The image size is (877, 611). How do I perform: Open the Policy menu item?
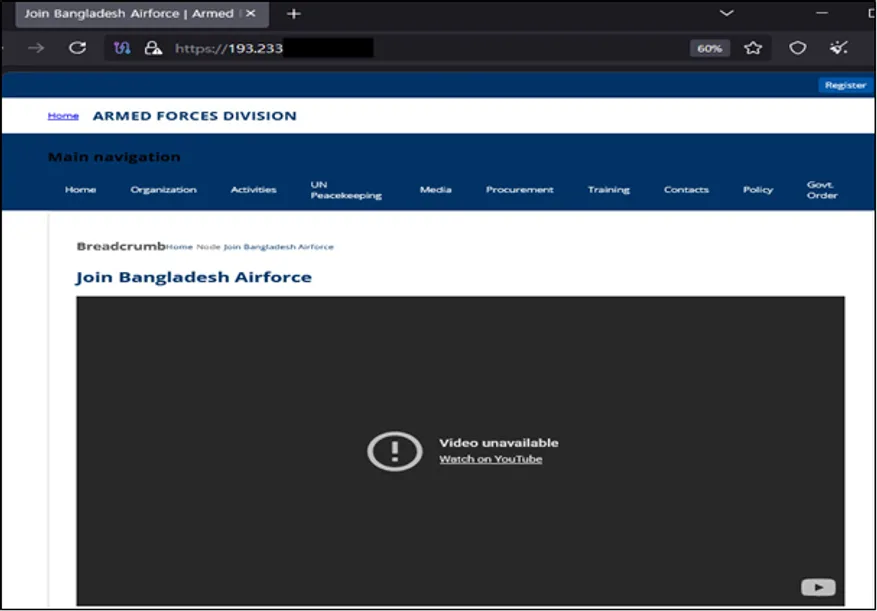758,190
